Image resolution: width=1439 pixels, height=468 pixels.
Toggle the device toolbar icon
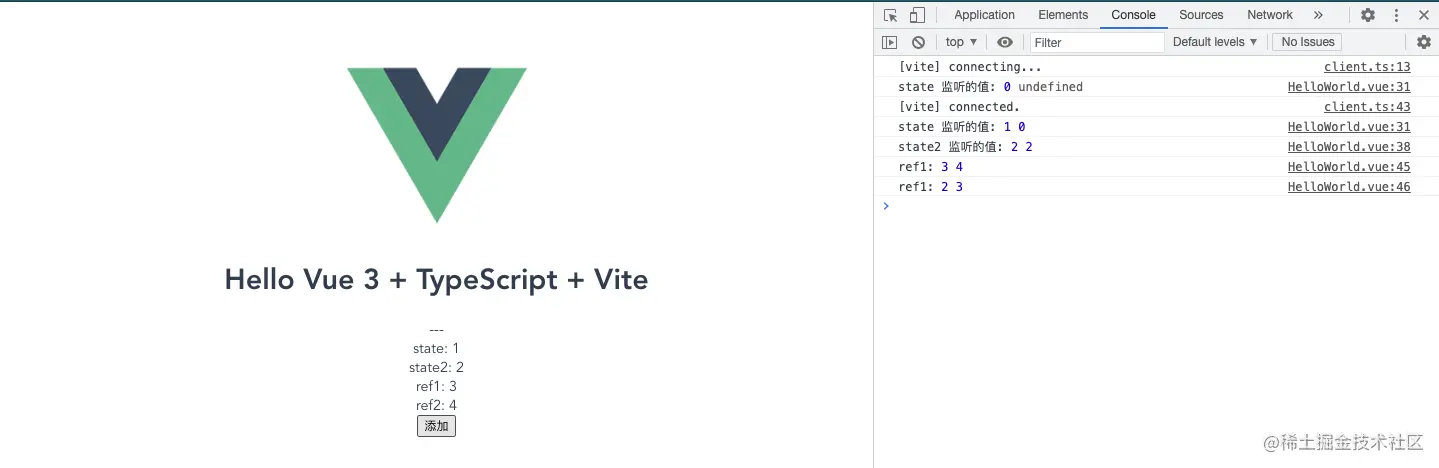click(917, 15)
